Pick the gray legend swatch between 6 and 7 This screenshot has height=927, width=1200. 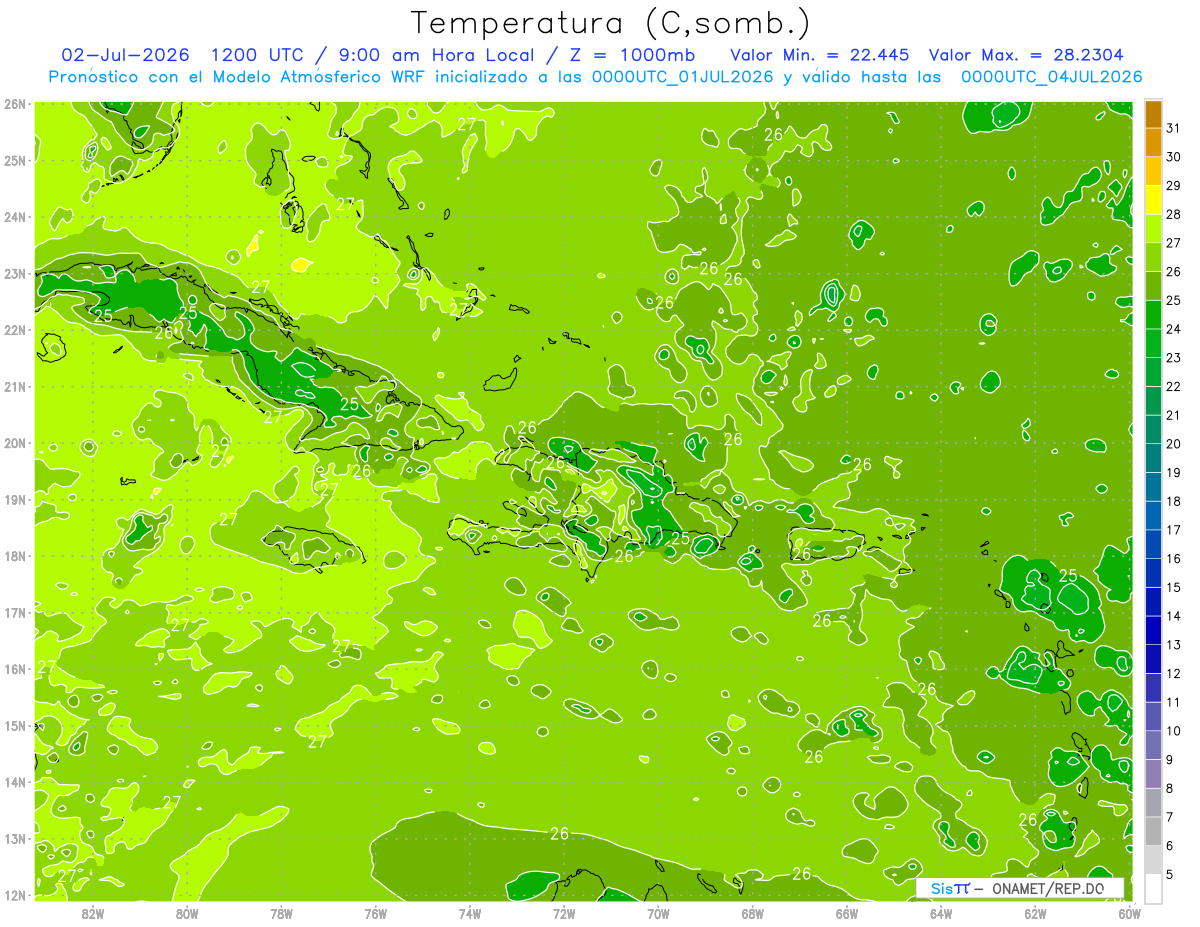point(1153,831)
